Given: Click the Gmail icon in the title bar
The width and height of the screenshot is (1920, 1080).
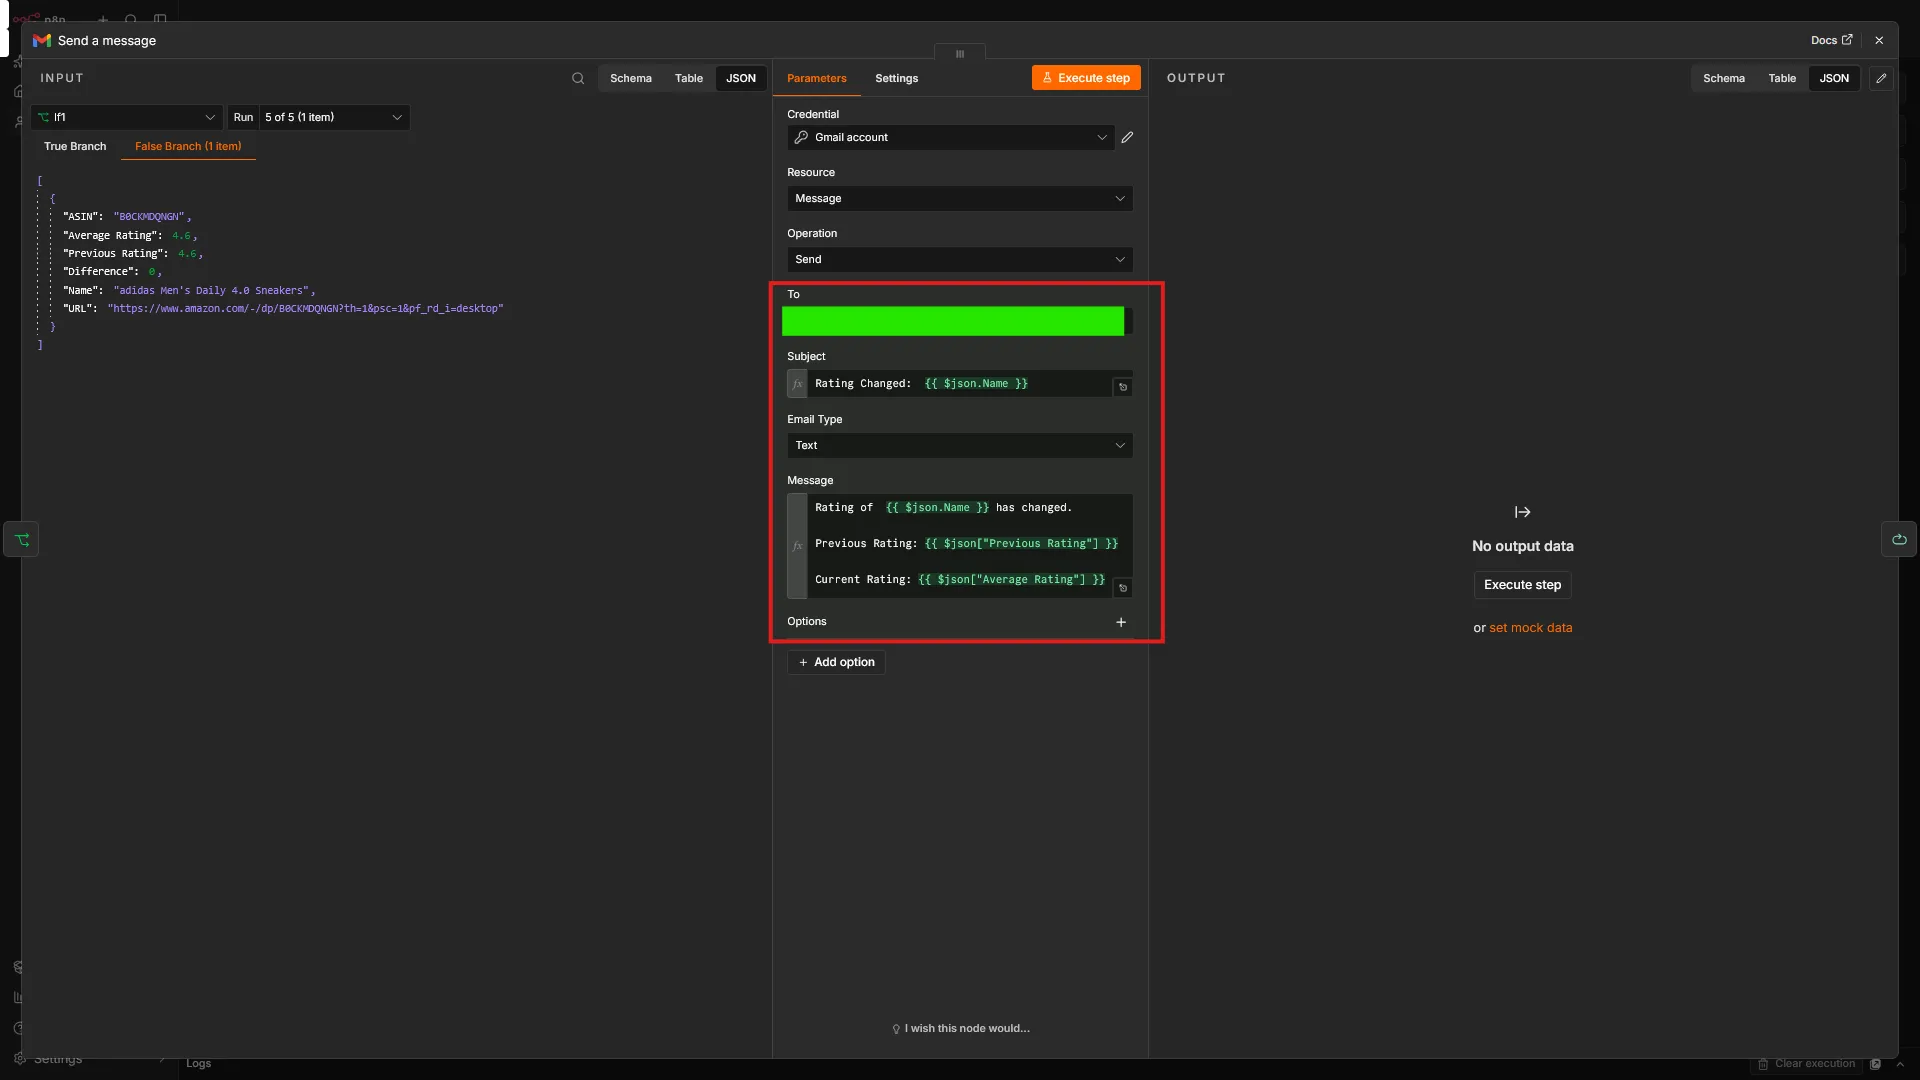Looking at the screenshot, I should tap(42, 40).
